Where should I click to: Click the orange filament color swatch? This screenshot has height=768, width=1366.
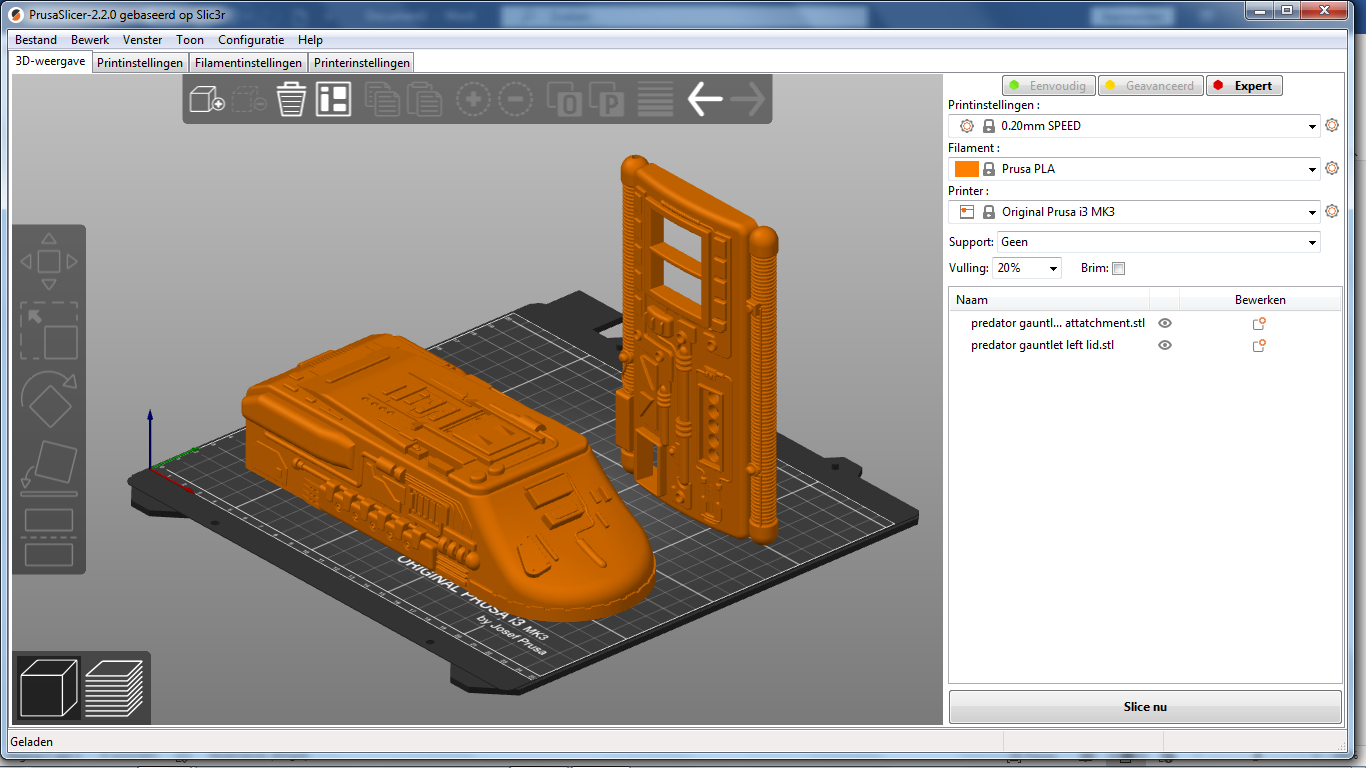(966, 169)
